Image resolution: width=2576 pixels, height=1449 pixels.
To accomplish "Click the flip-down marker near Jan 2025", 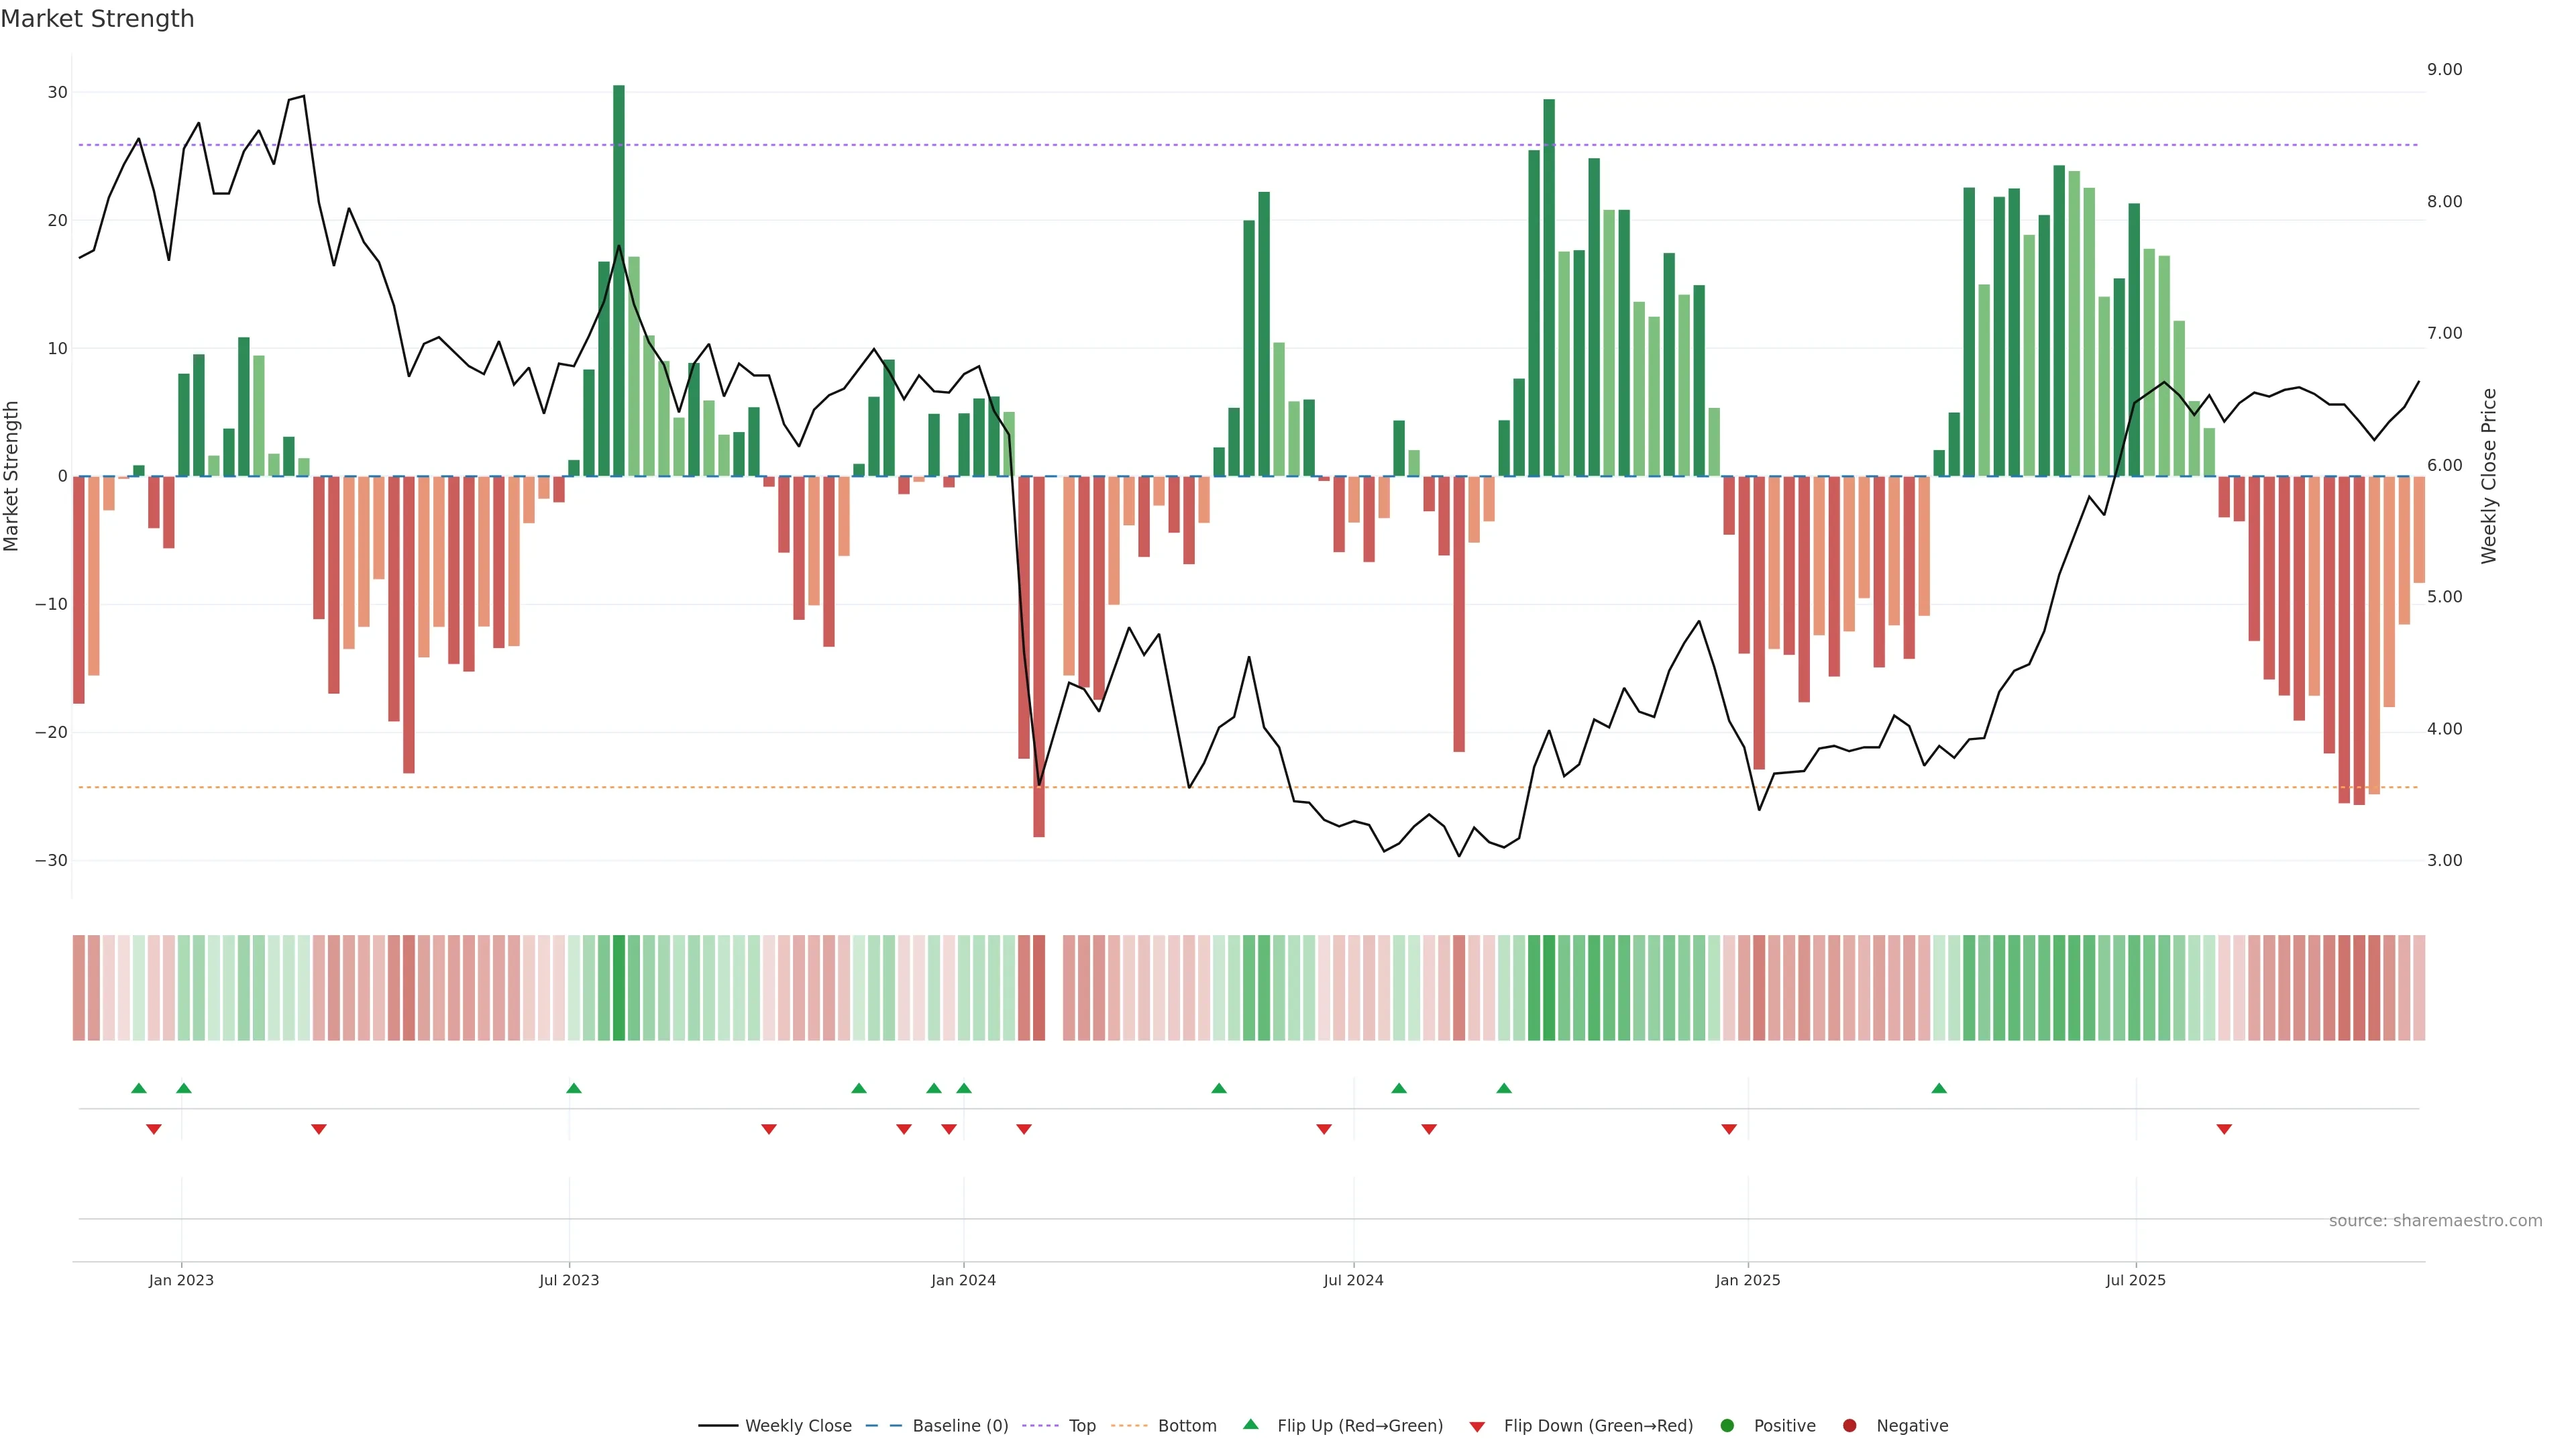I will 1729,1129.
